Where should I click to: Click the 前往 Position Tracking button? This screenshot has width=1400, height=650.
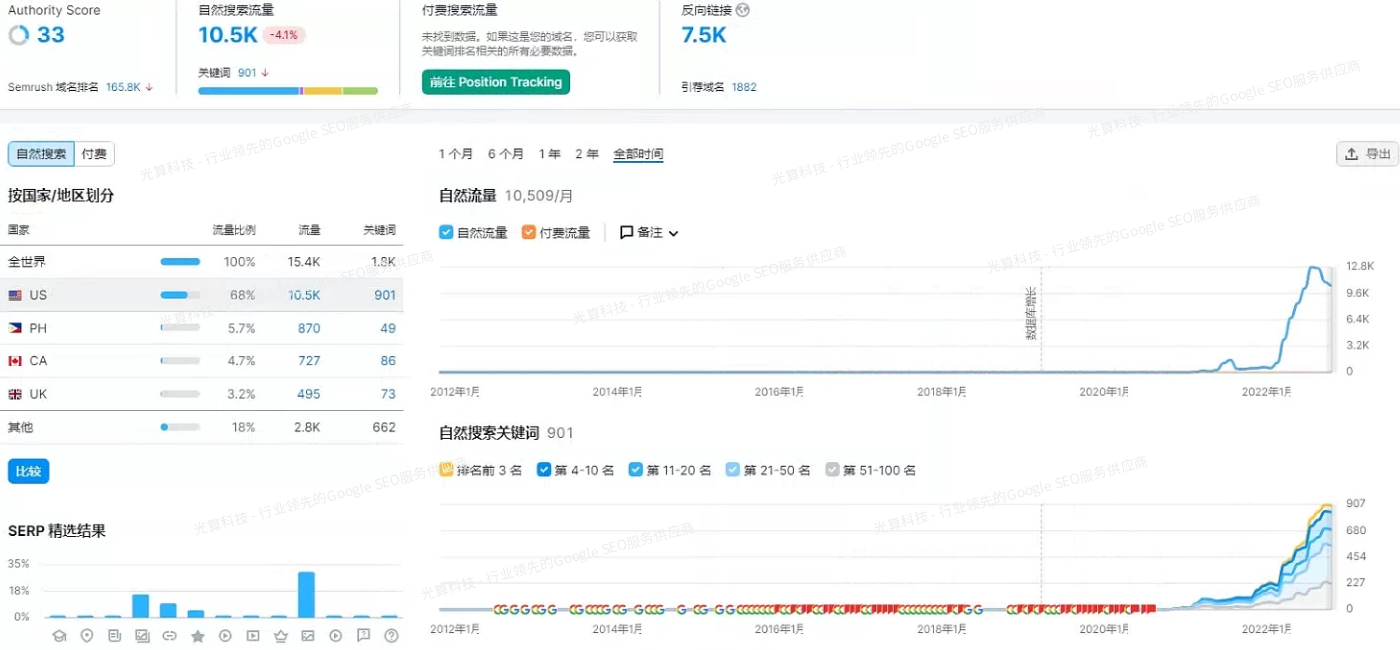(x=495, y=82)
